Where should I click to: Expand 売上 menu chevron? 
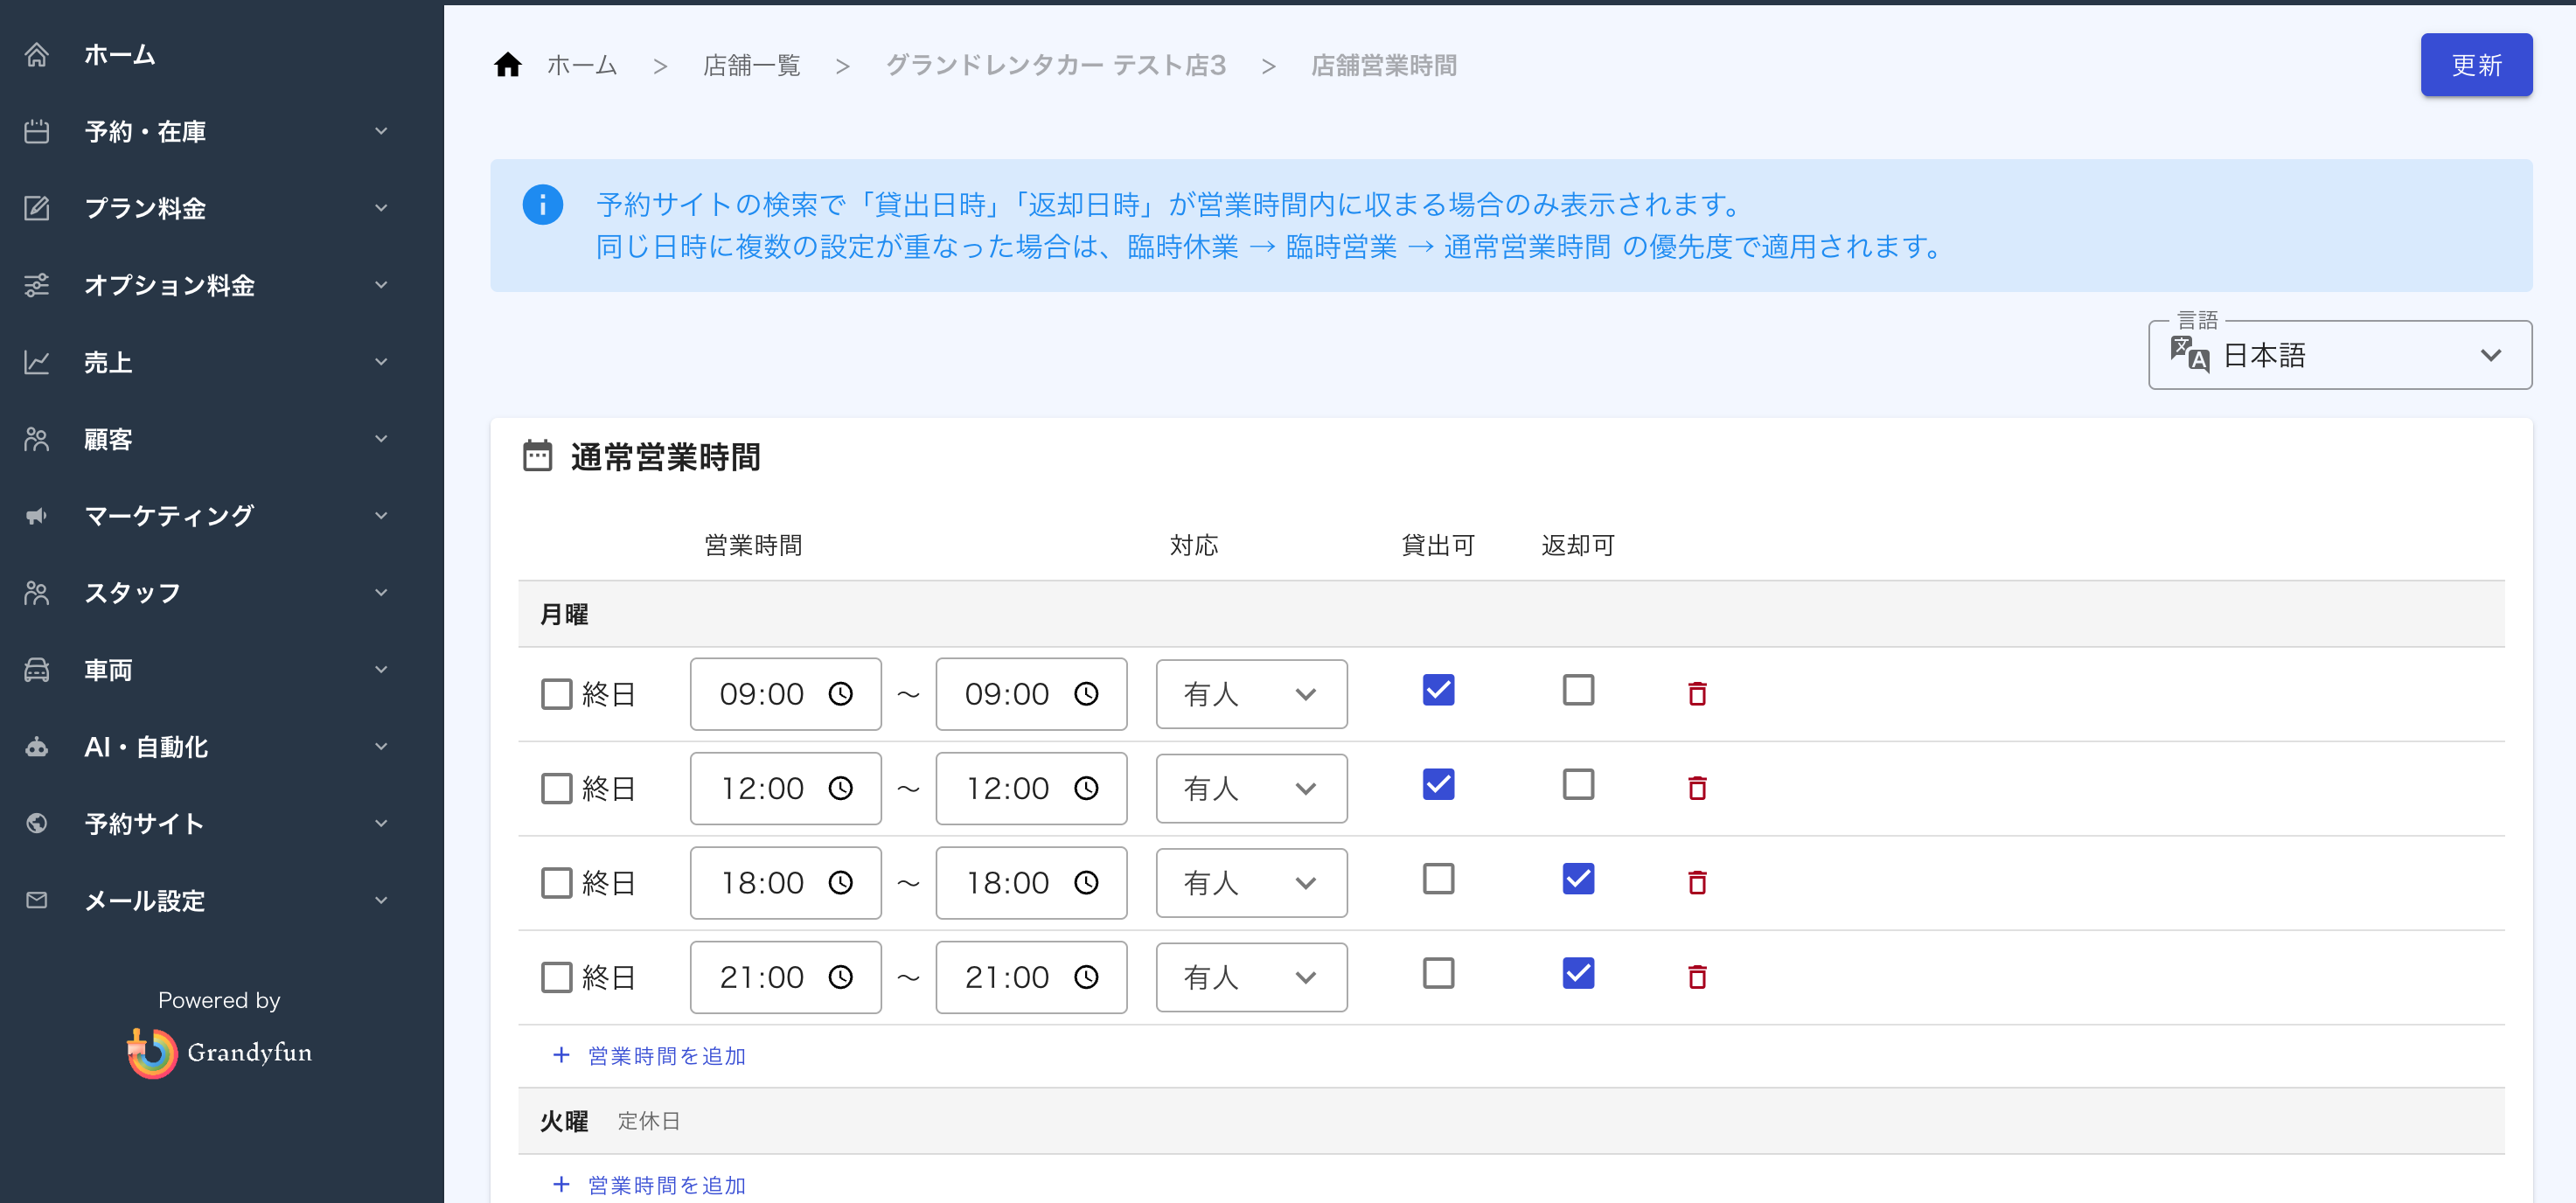(x=381, y=362)
